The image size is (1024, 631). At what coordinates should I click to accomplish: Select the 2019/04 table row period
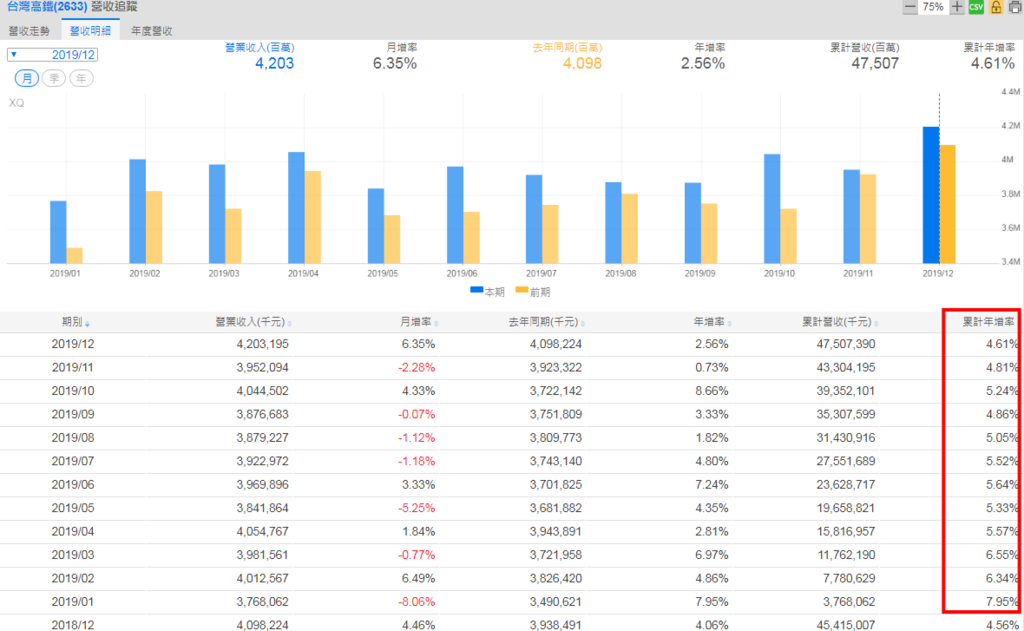point(72,531)
